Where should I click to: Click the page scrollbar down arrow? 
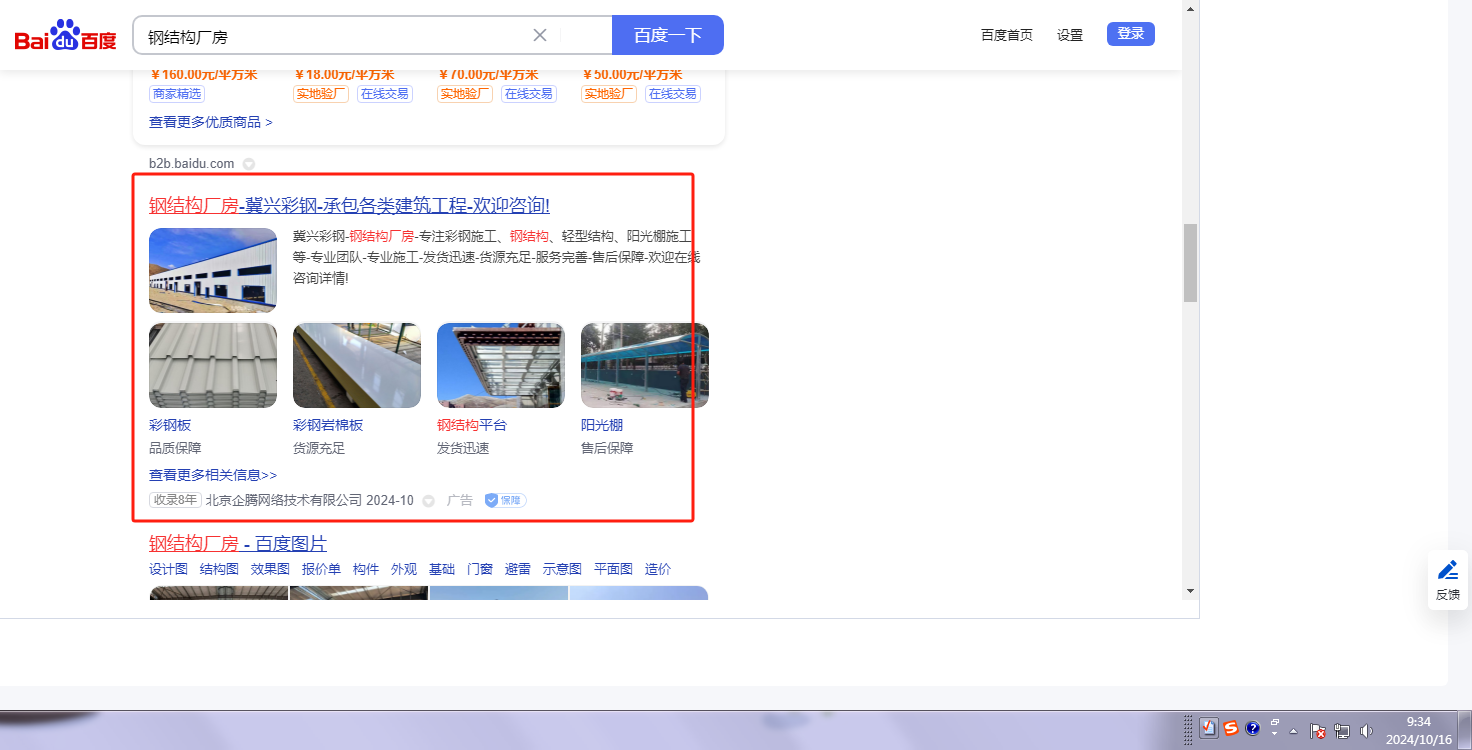[x=1190, y=591]
